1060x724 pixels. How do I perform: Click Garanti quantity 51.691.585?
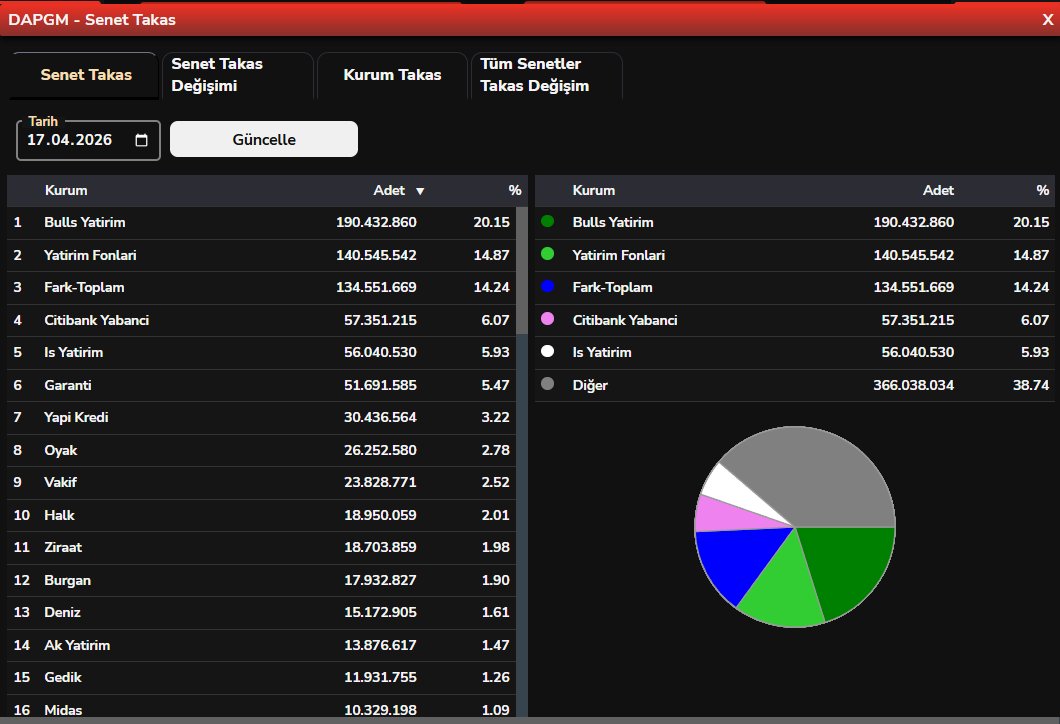pyautogui.click(x=380, y=385)
